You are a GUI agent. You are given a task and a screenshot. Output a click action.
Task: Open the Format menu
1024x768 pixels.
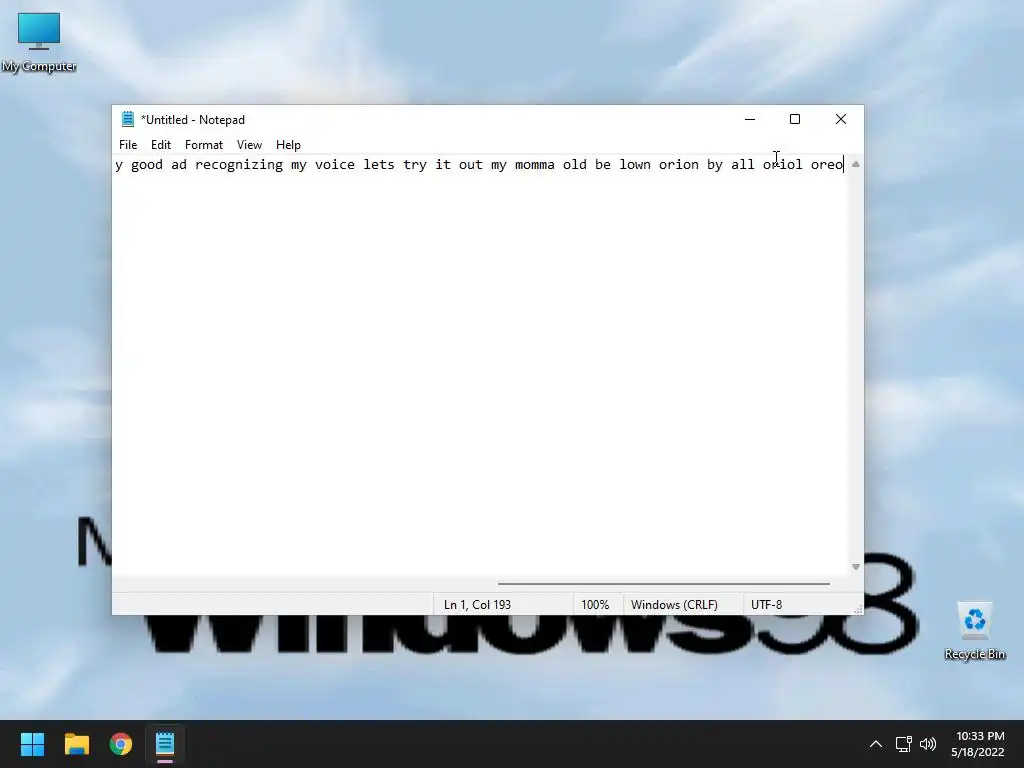[x=204, y=145]
